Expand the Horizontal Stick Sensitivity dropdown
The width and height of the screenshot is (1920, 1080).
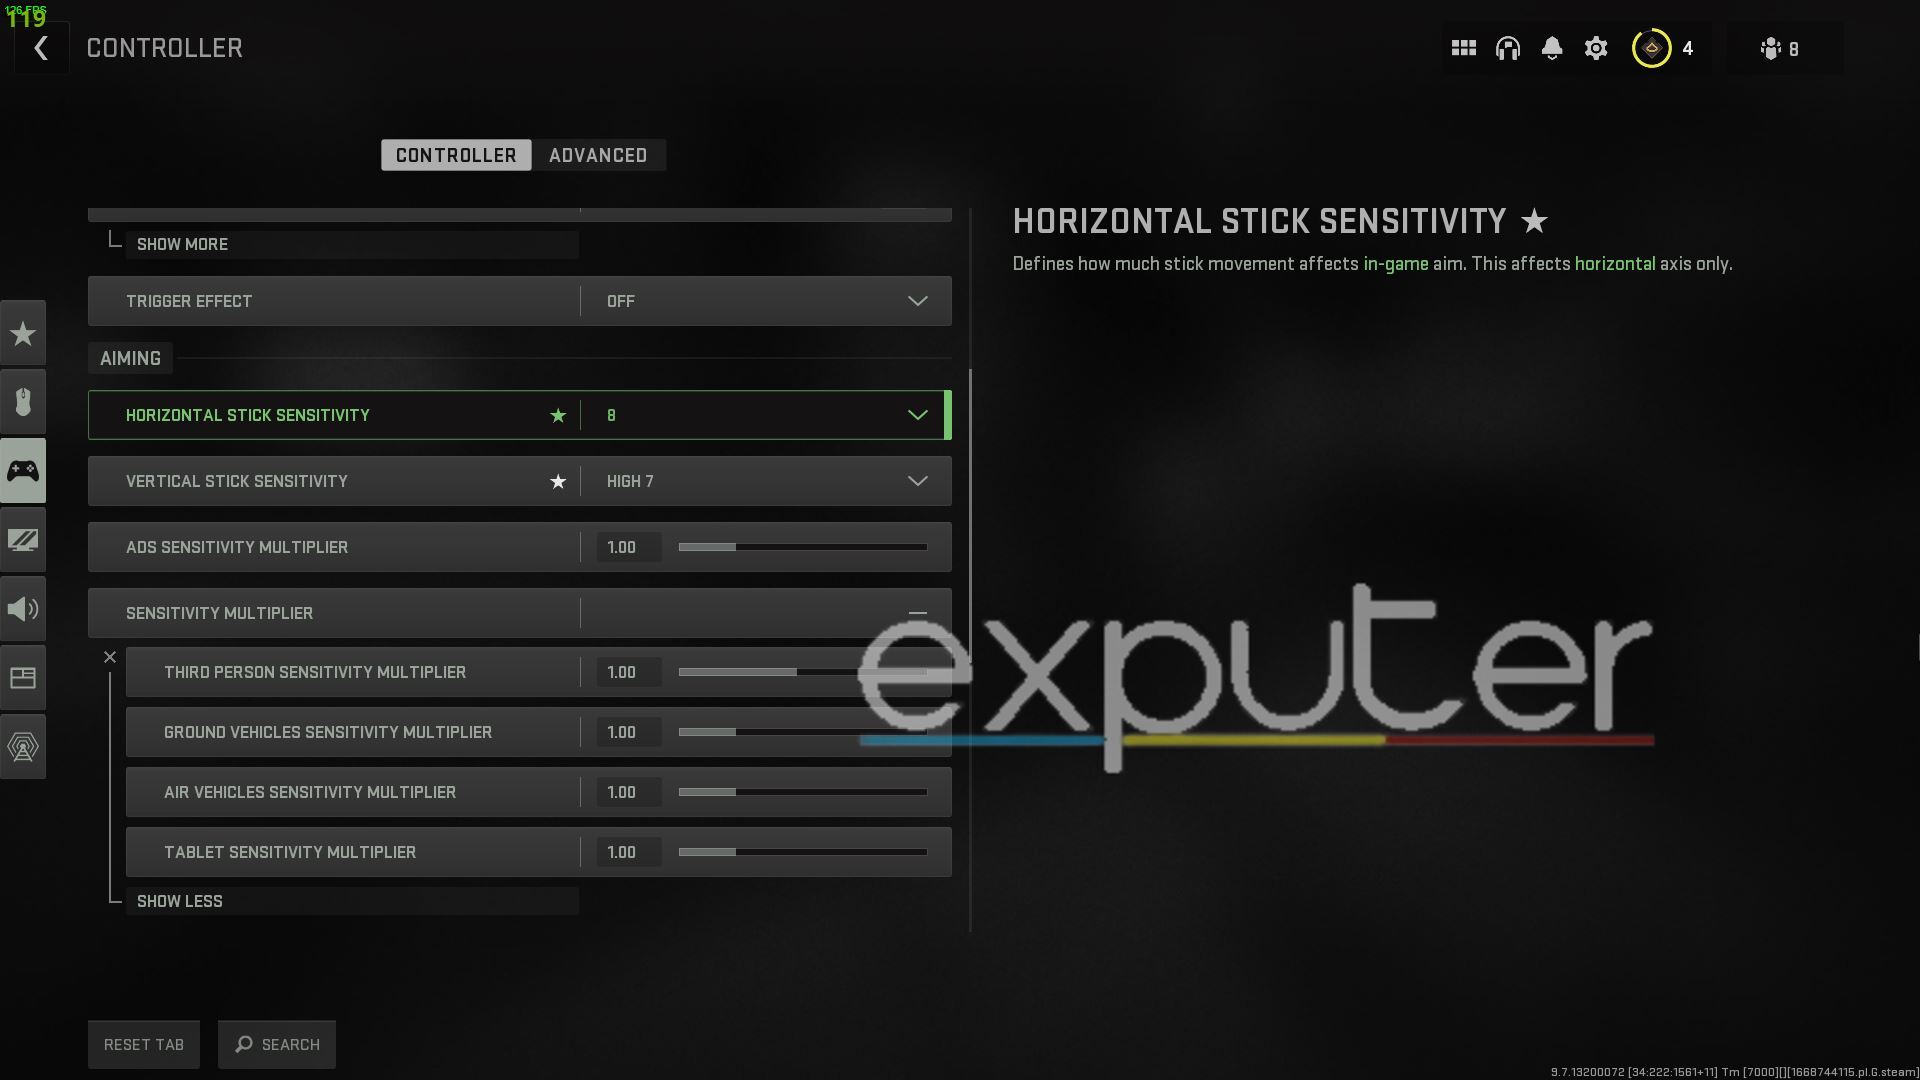coord(920,414)
